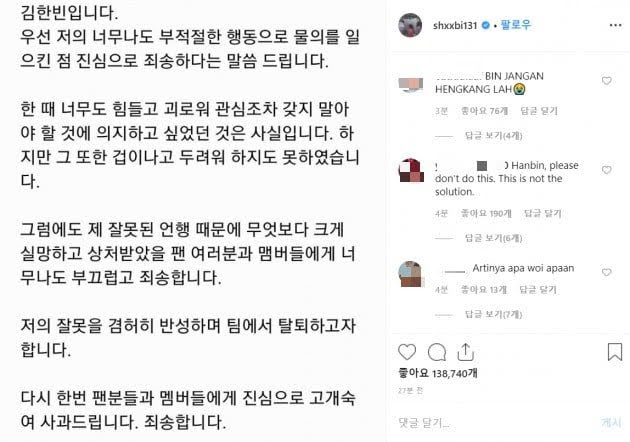The image size is (630, 442).
Task: Like the post with heart icon
Action: click(407, 352)
